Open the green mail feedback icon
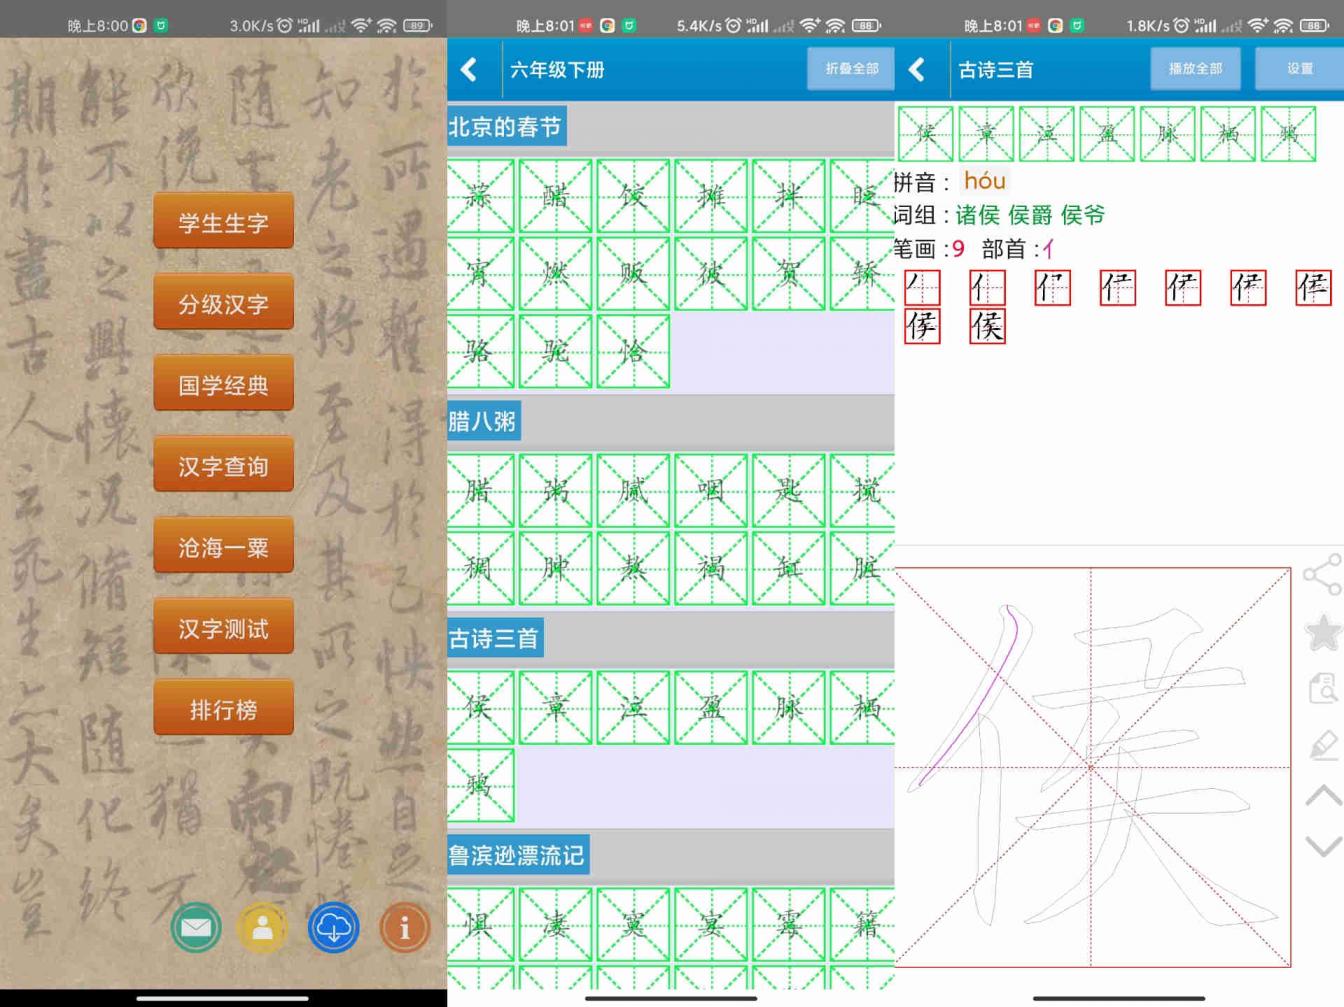This screenshot has width=1344, height=1007. [x=196, y=927]
